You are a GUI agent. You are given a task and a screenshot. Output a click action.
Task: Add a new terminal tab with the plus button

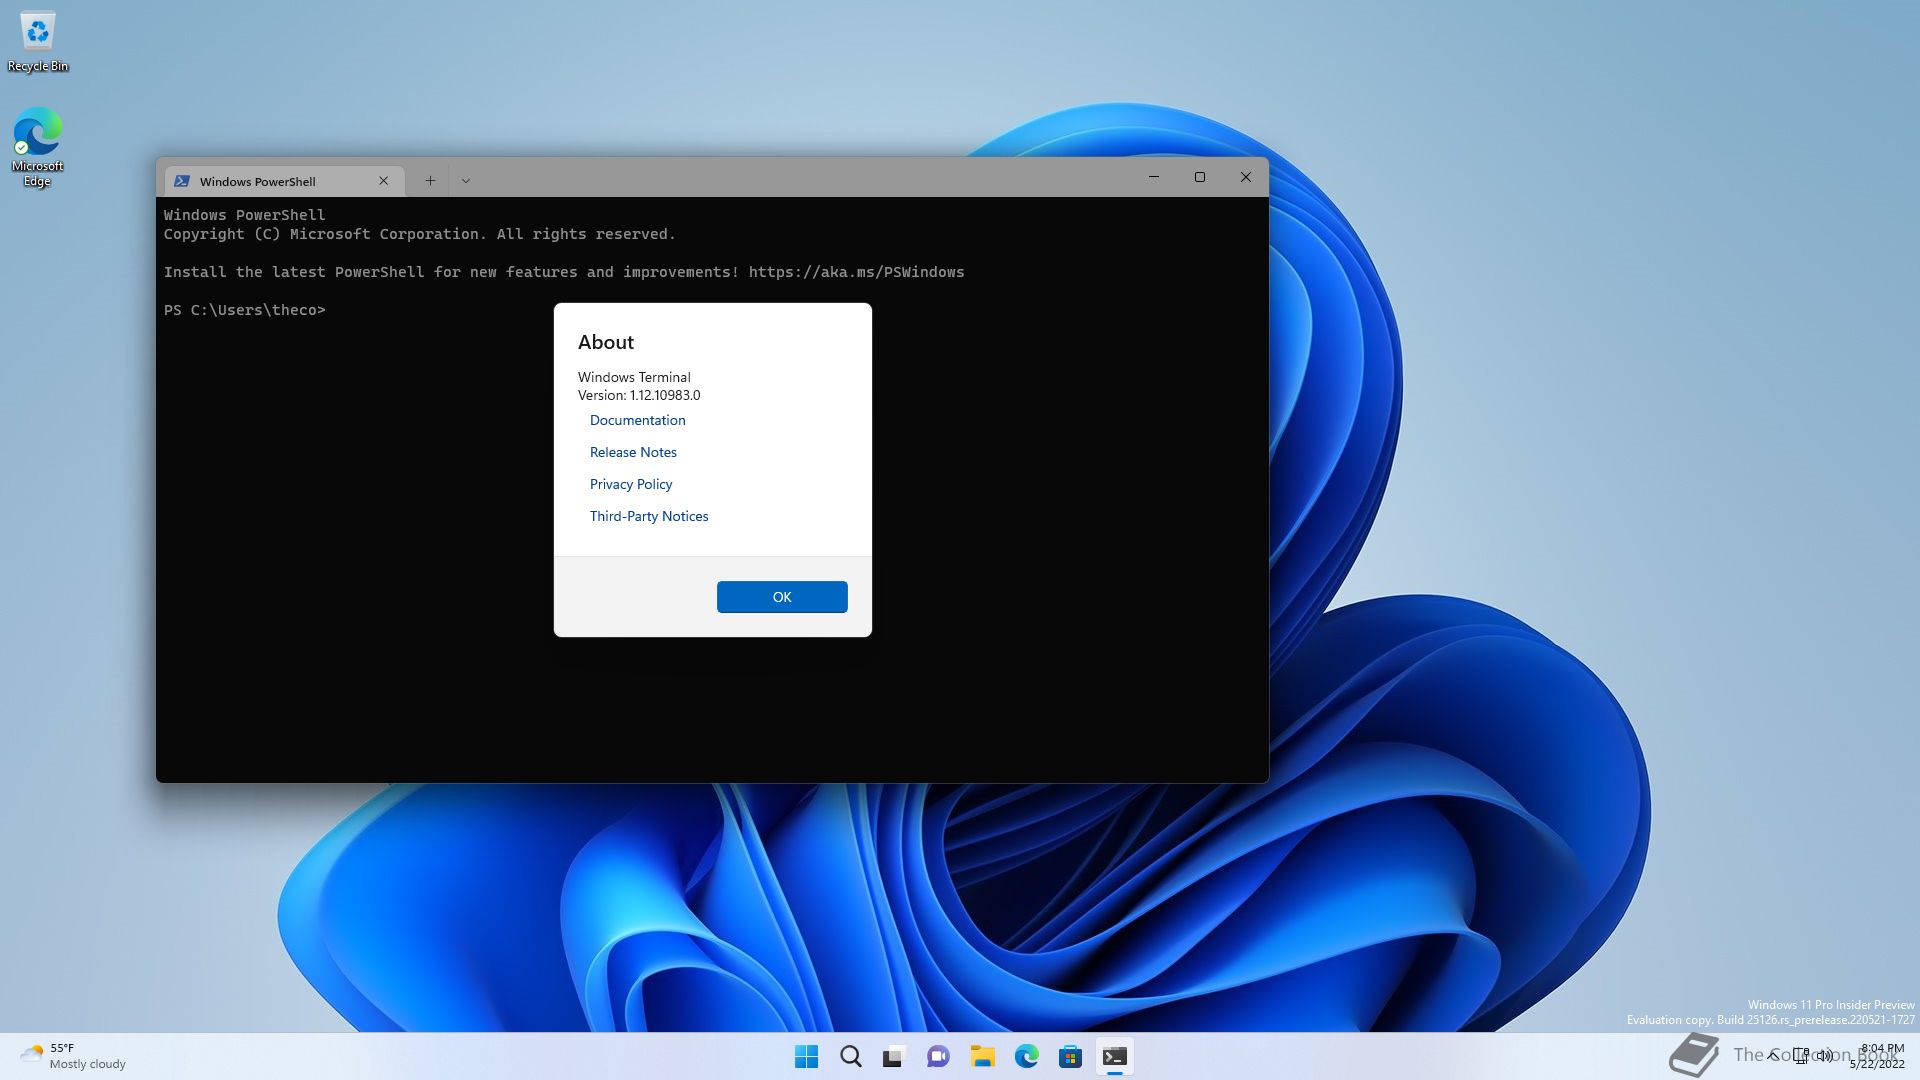pyautogui.click(x=430, y=181)
